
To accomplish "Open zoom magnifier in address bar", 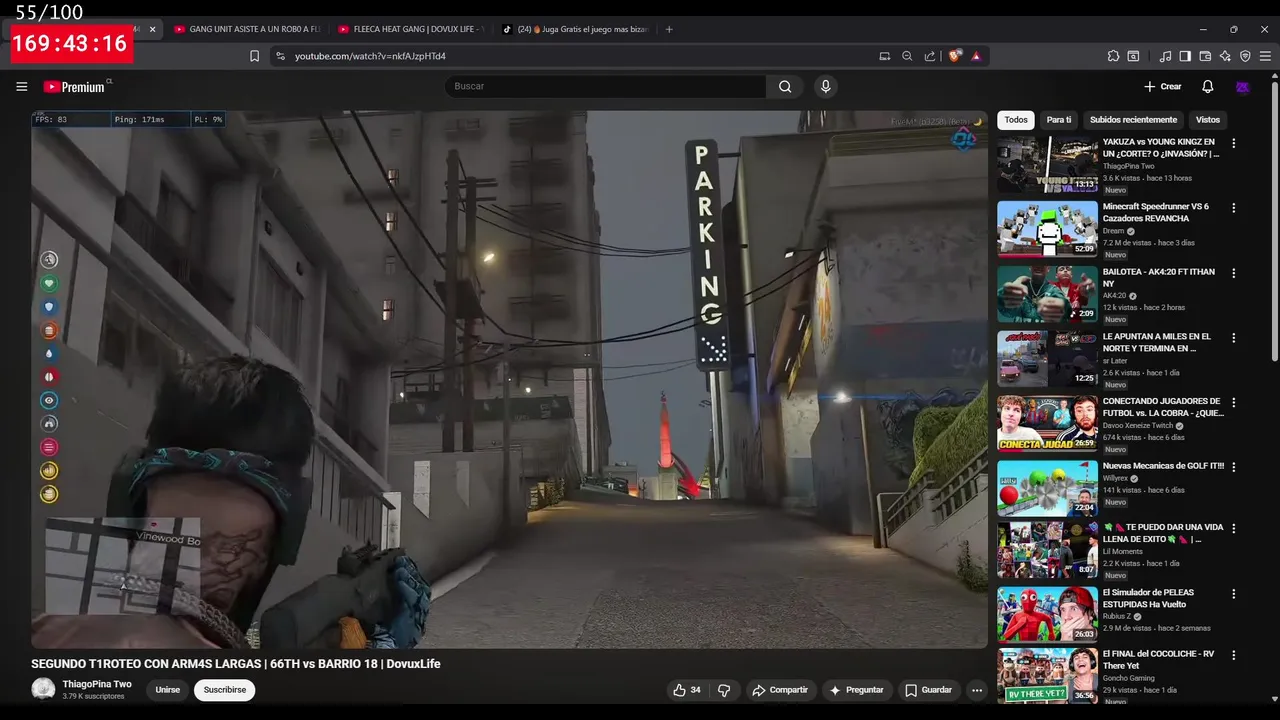I will pos(907,56).
